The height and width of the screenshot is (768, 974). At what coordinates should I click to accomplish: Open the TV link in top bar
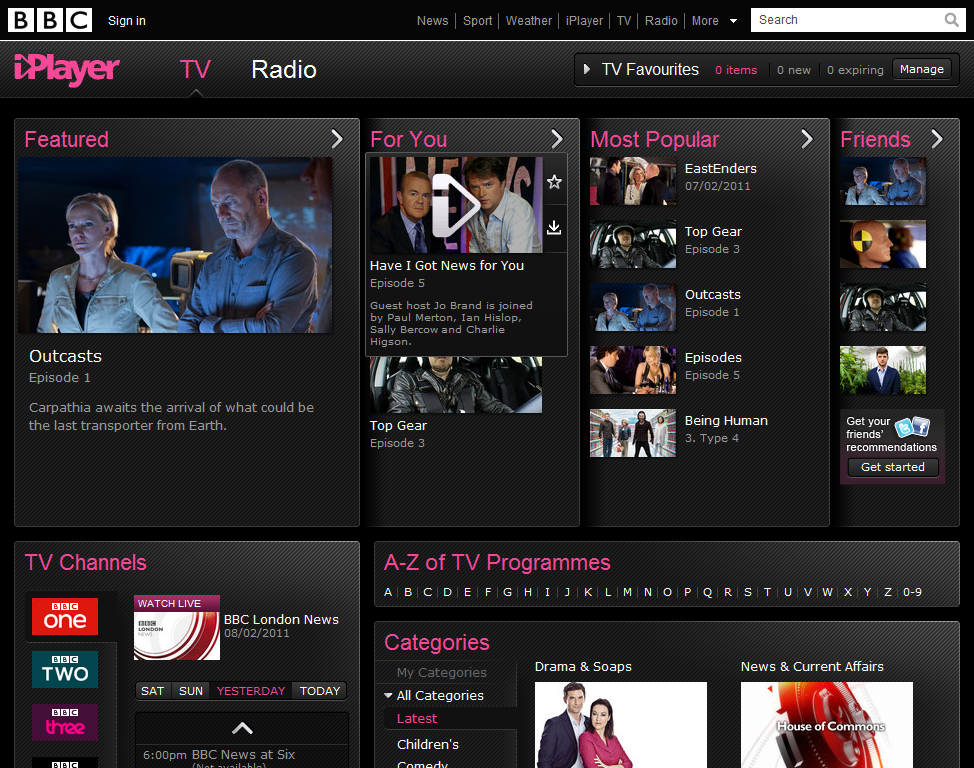click(x=624, y=21)
